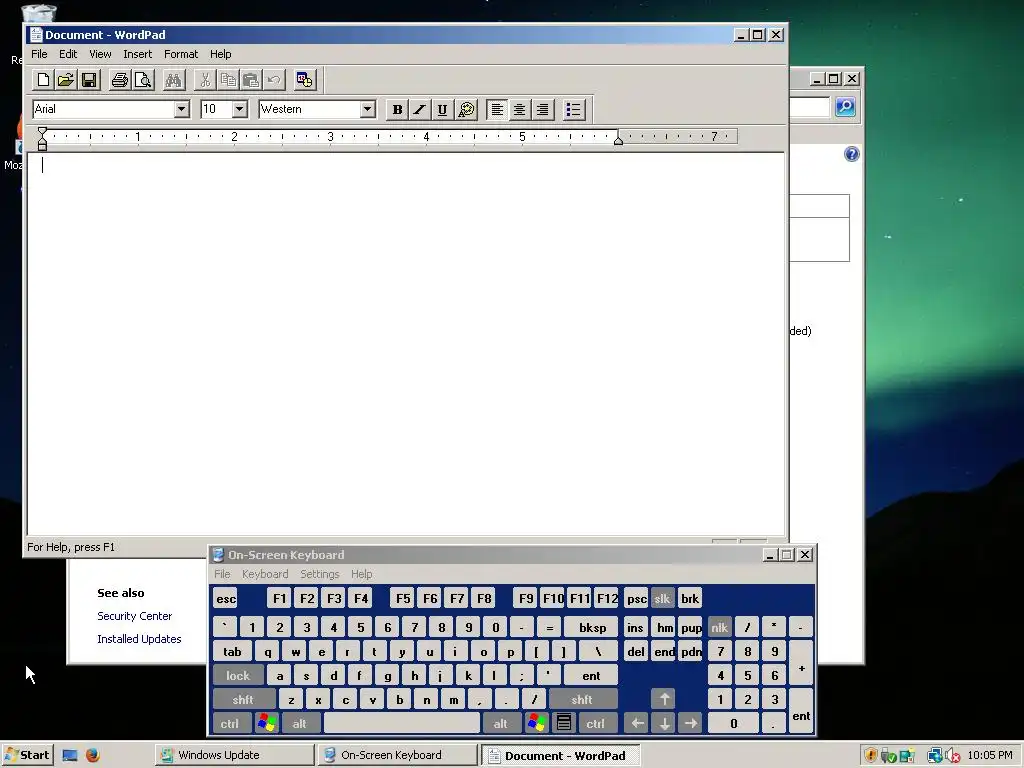Open On-Screen Keyboard Keyboard menu
The image size is (1024, 768).
point(265,574)
